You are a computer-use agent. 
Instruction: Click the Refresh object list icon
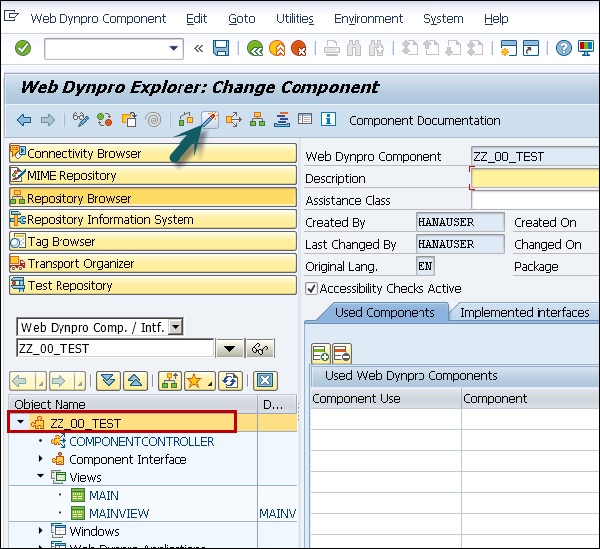(x=231, y=380)
